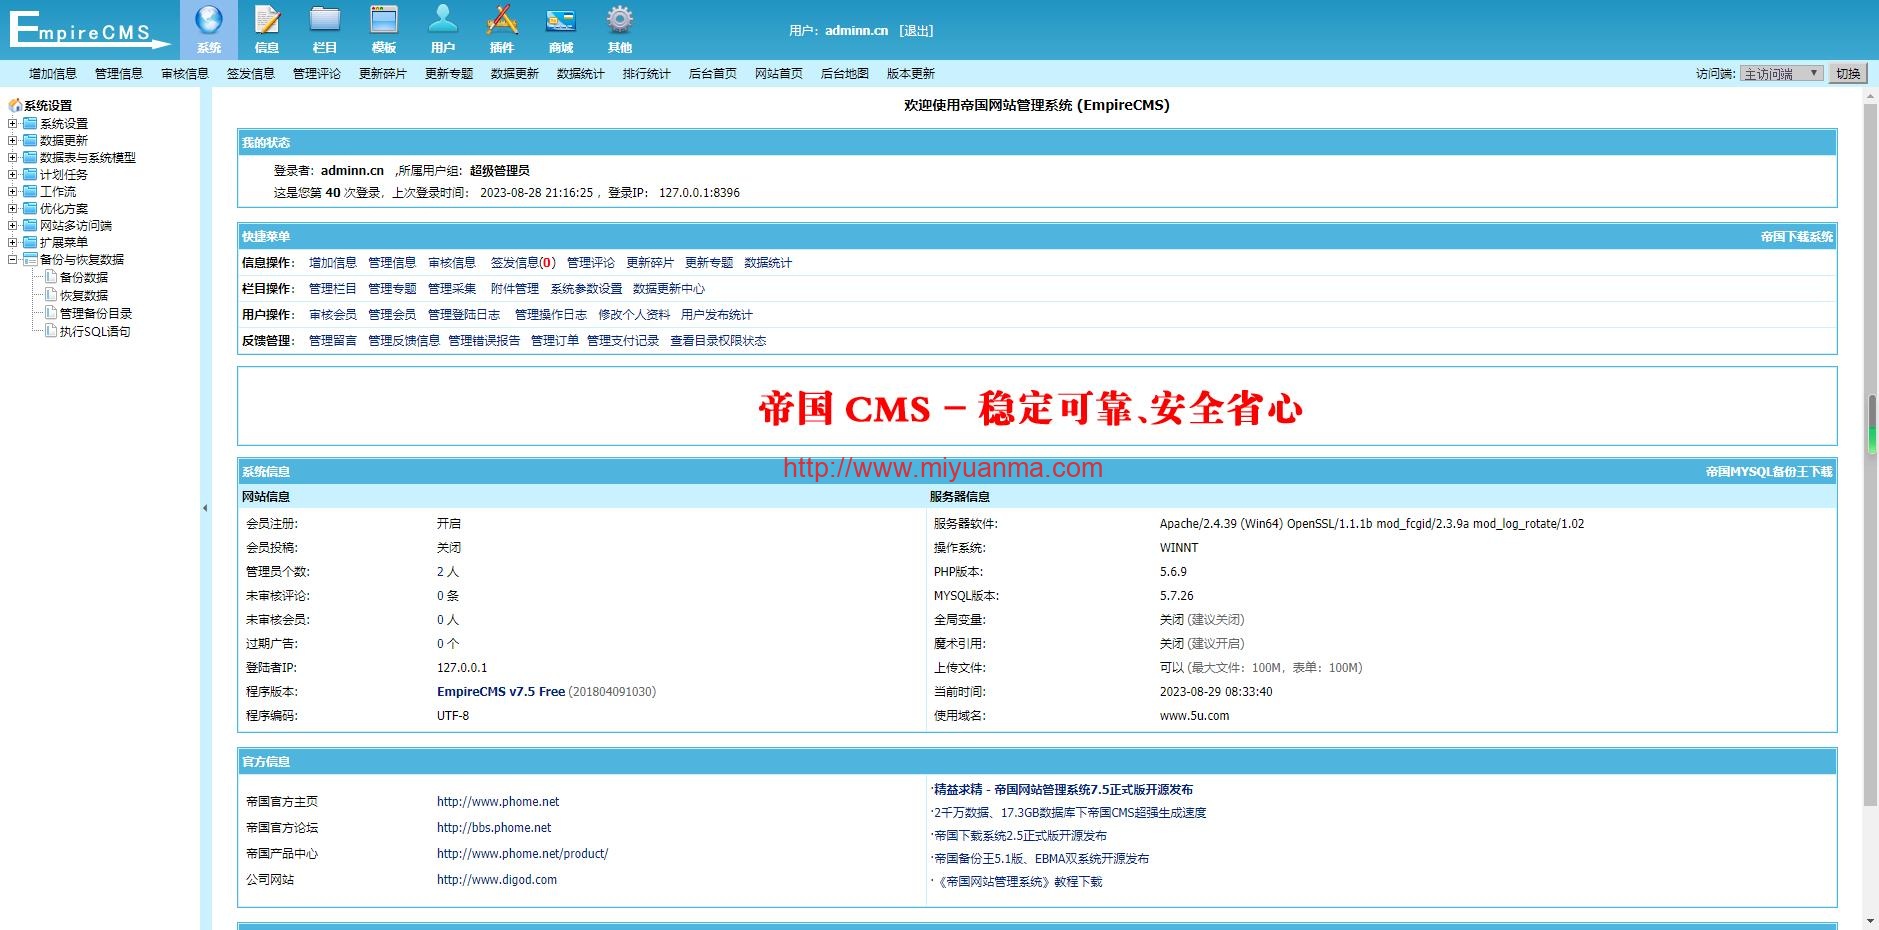The width and height of the screenshot is (1879, 930).
Task: Open news 《帝国网站管理系统》教程下载
Action: [1021, 882]
